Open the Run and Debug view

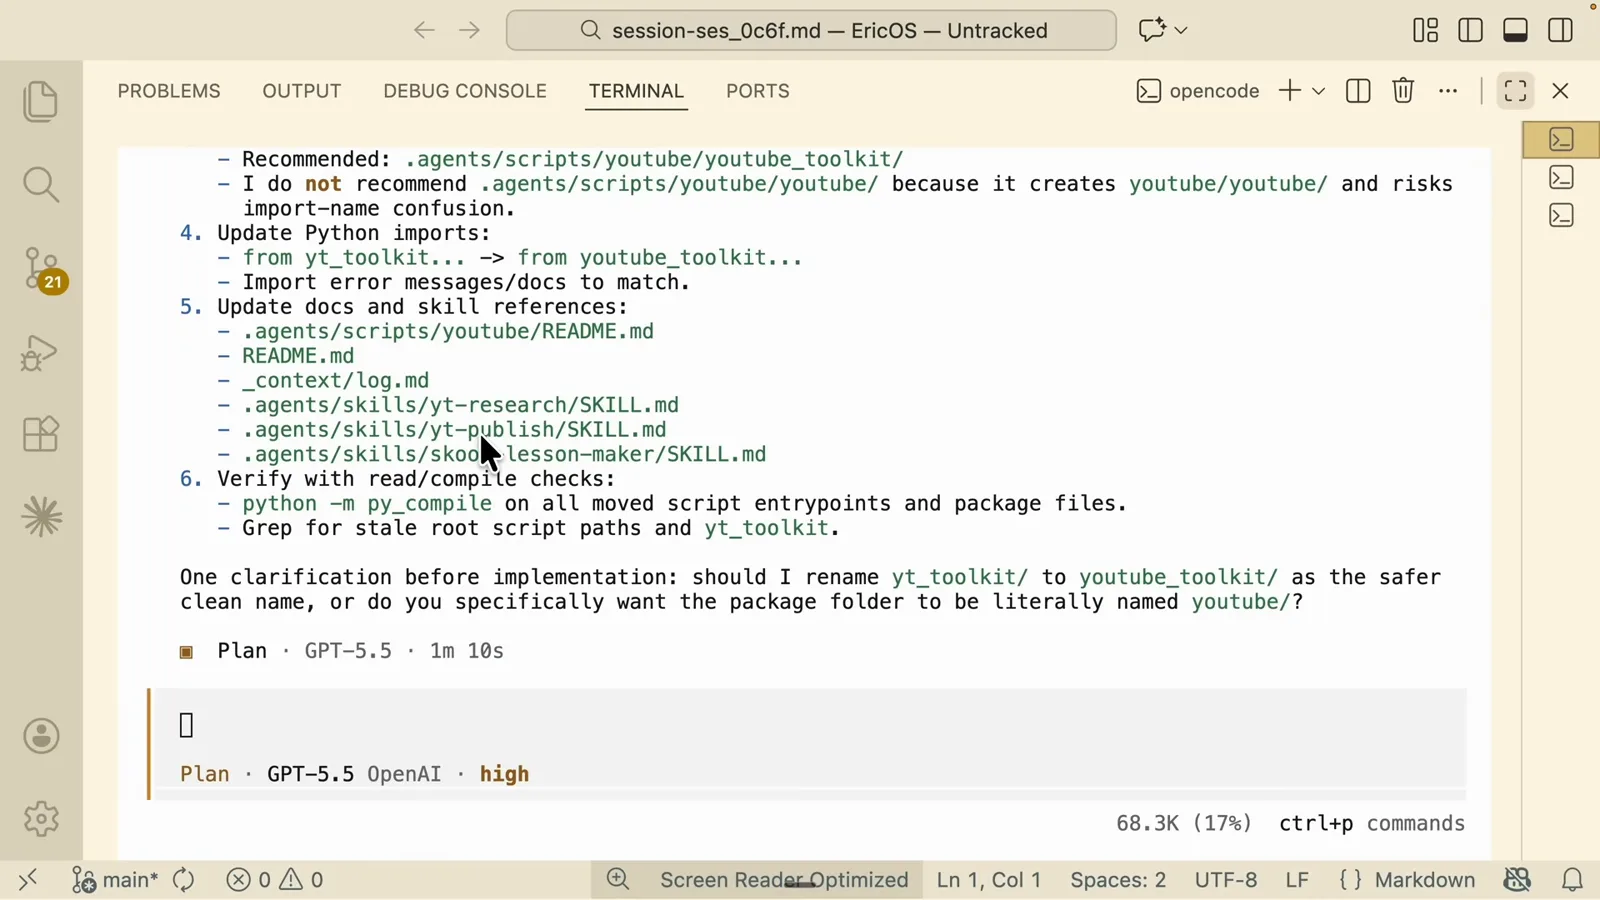pyautogui.click(x=41, y=353)
